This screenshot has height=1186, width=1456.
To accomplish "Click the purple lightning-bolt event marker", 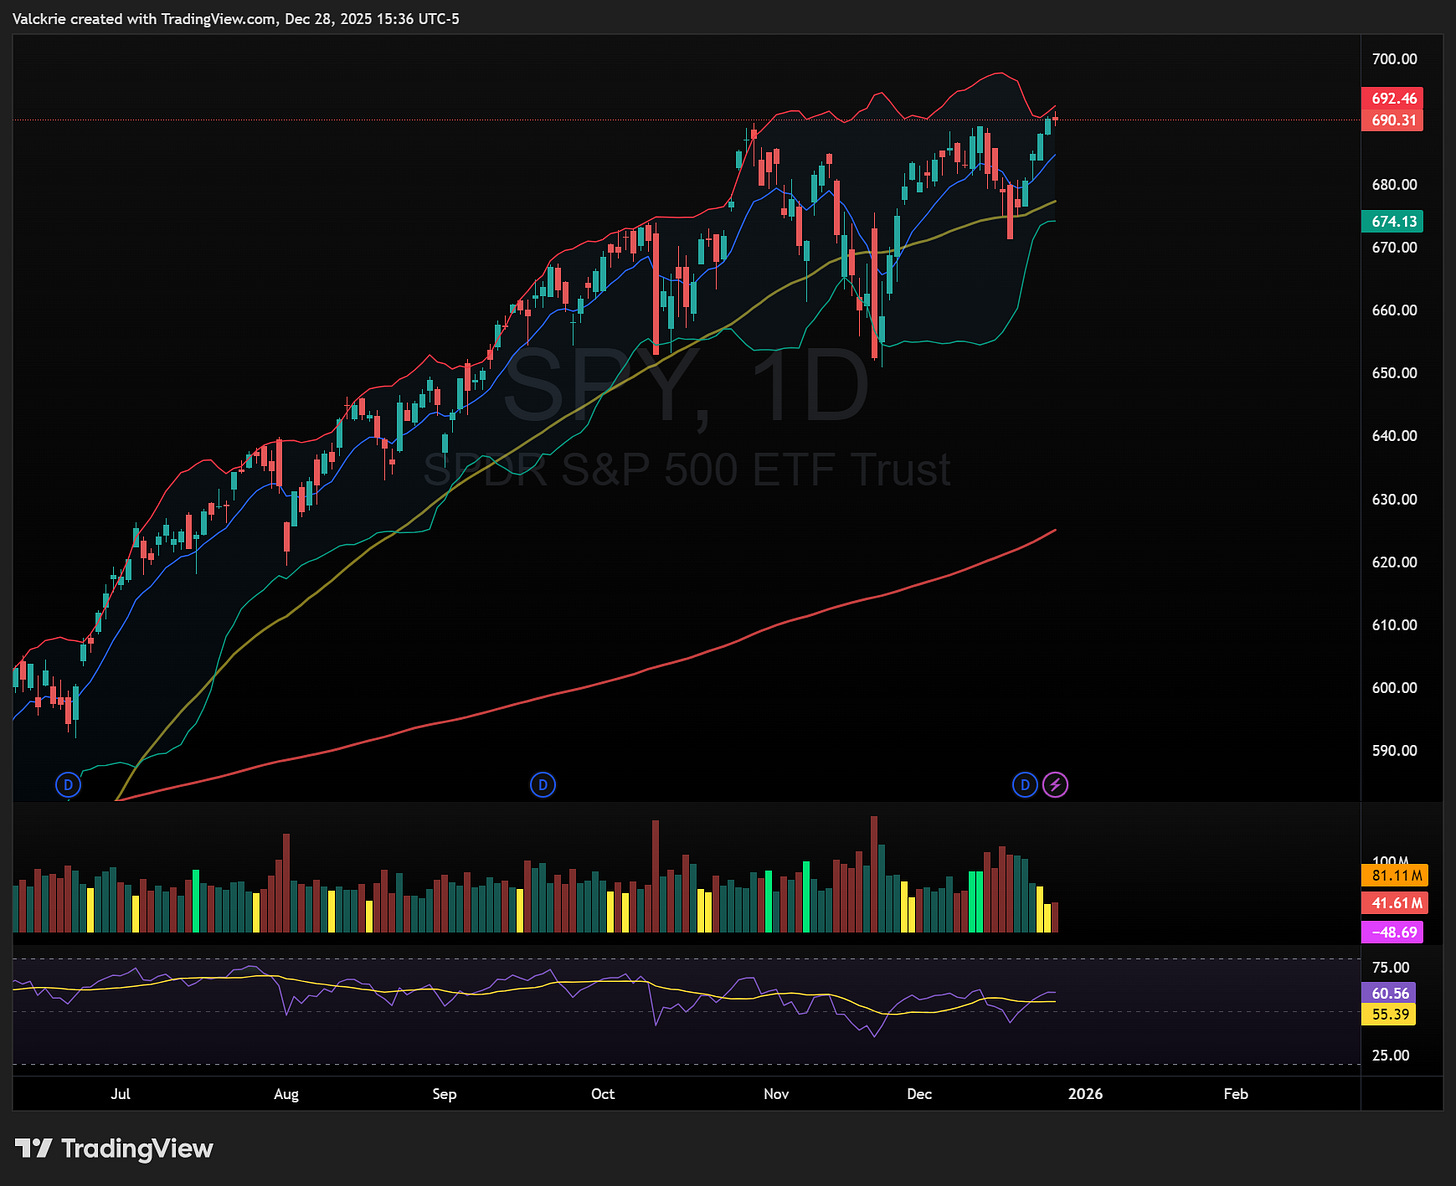I will tap(1056, 785).
